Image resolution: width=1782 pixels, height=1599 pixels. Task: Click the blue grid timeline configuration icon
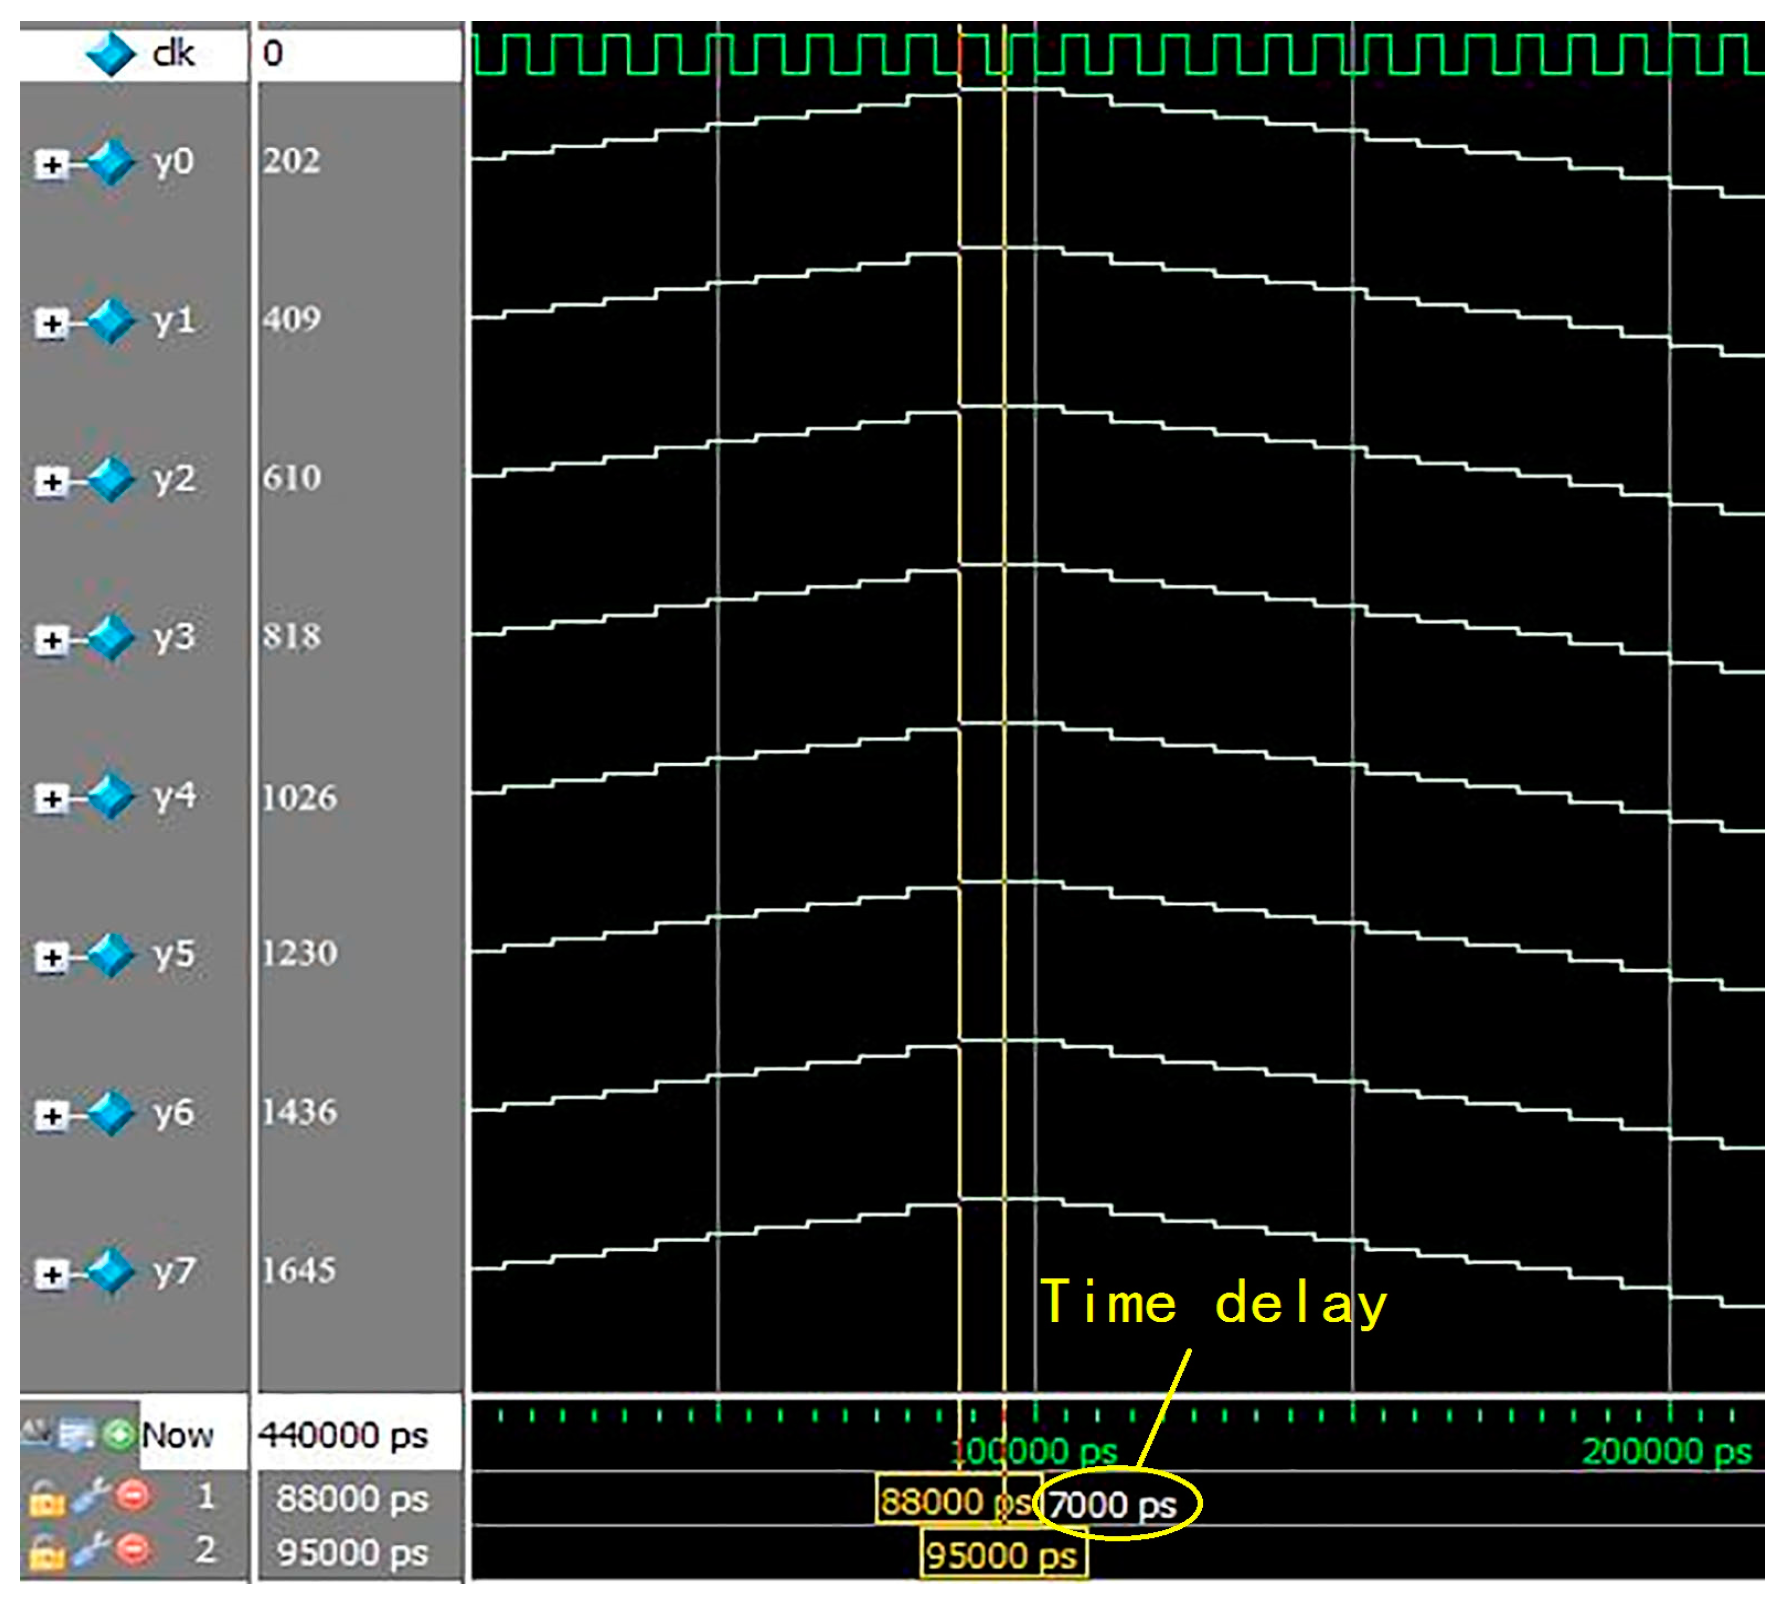tap(76, 1435)
